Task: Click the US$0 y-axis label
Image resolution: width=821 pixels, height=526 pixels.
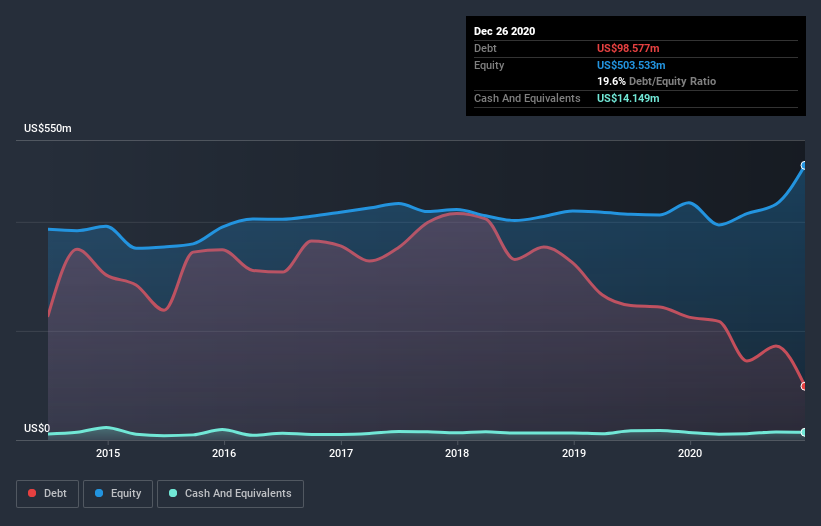Action: tap(37, 428)
